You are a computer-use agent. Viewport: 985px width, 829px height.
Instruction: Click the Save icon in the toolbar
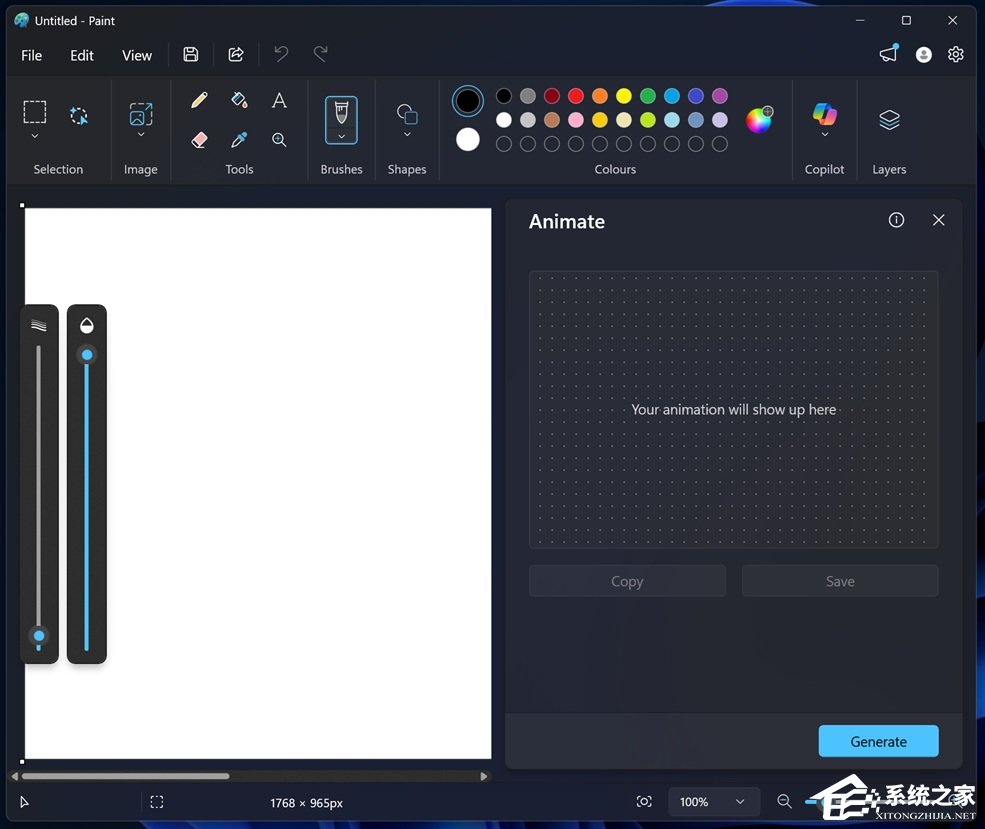(190, 54)
